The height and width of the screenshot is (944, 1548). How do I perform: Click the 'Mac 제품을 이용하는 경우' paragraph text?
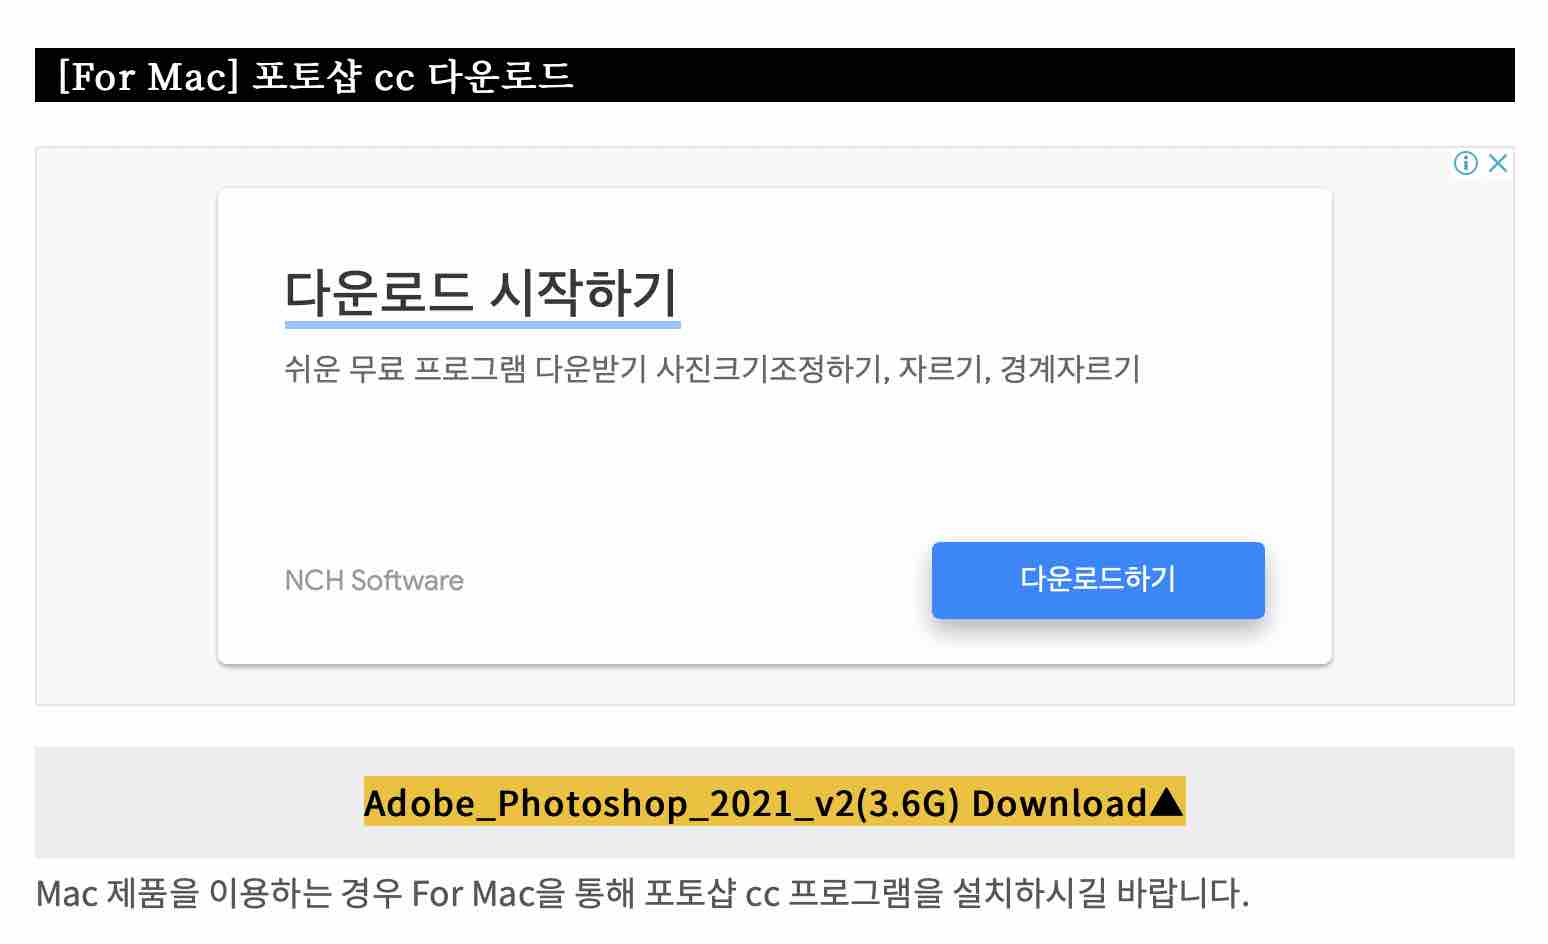(x=643, y=893)
